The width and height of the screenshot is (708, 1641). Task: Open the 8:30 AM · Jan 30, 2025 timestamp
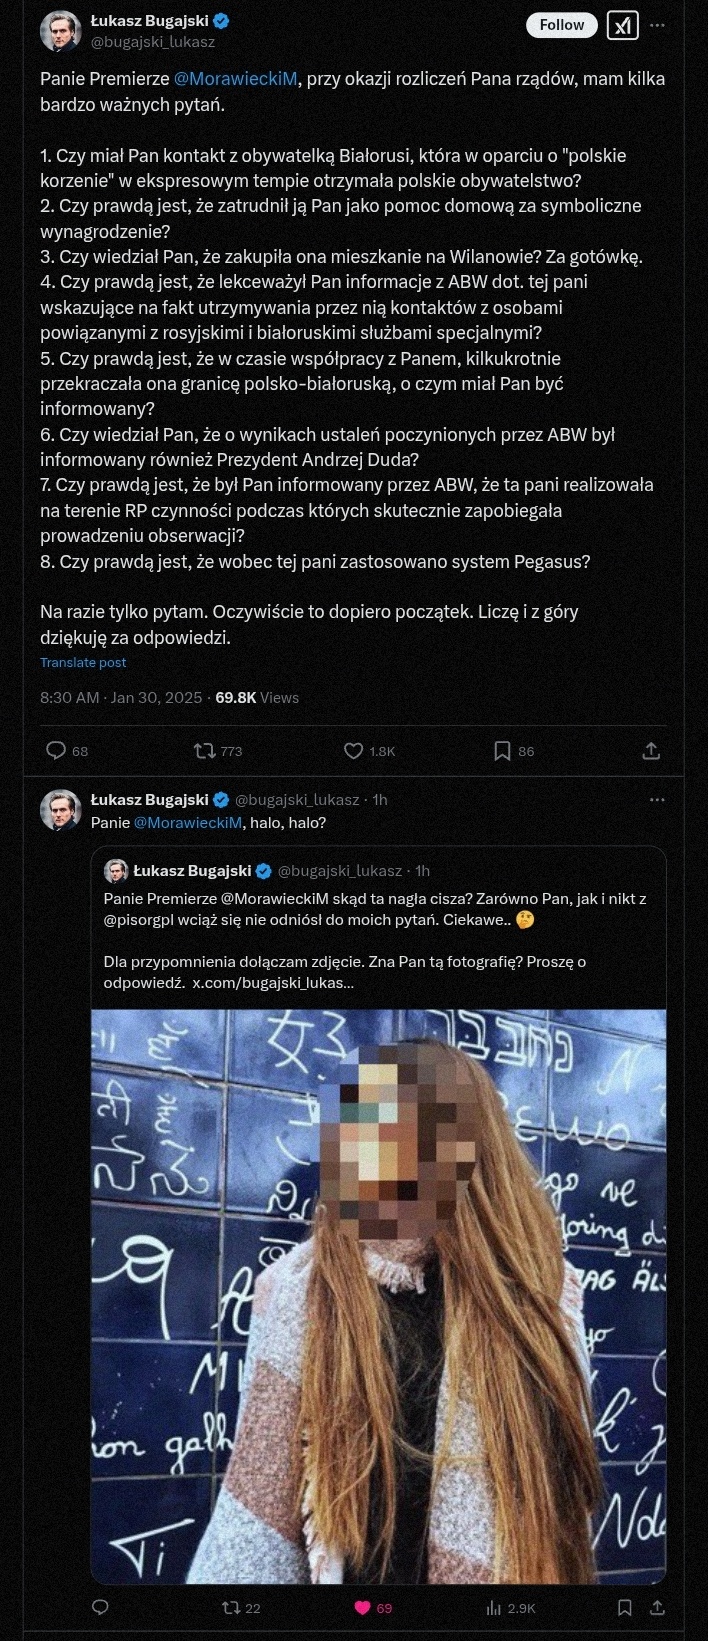tap(121, 698)
